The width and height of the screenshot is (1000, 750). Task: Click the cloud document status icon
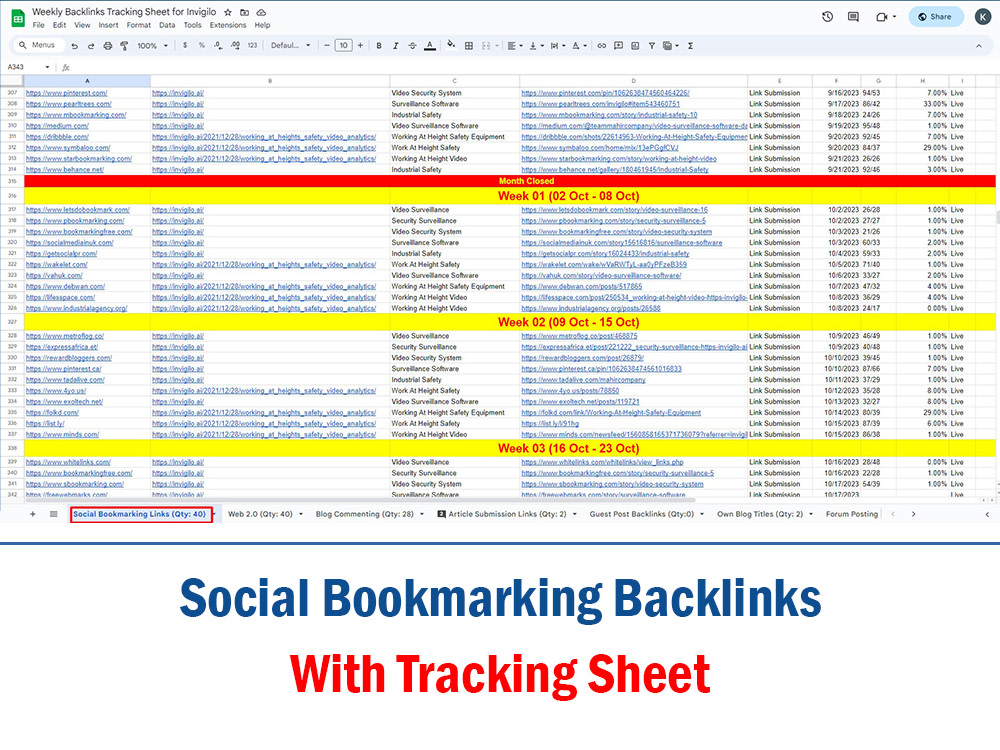(x=261, y=12)
